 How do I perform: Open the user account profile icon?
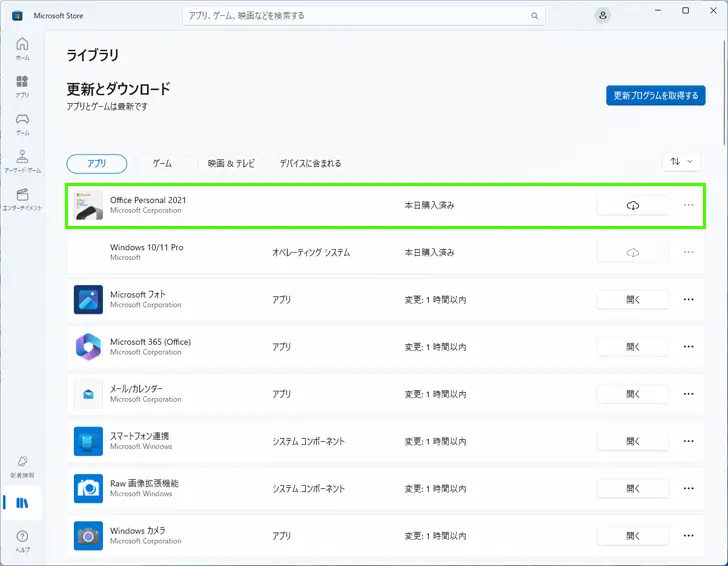coord(603,15)
